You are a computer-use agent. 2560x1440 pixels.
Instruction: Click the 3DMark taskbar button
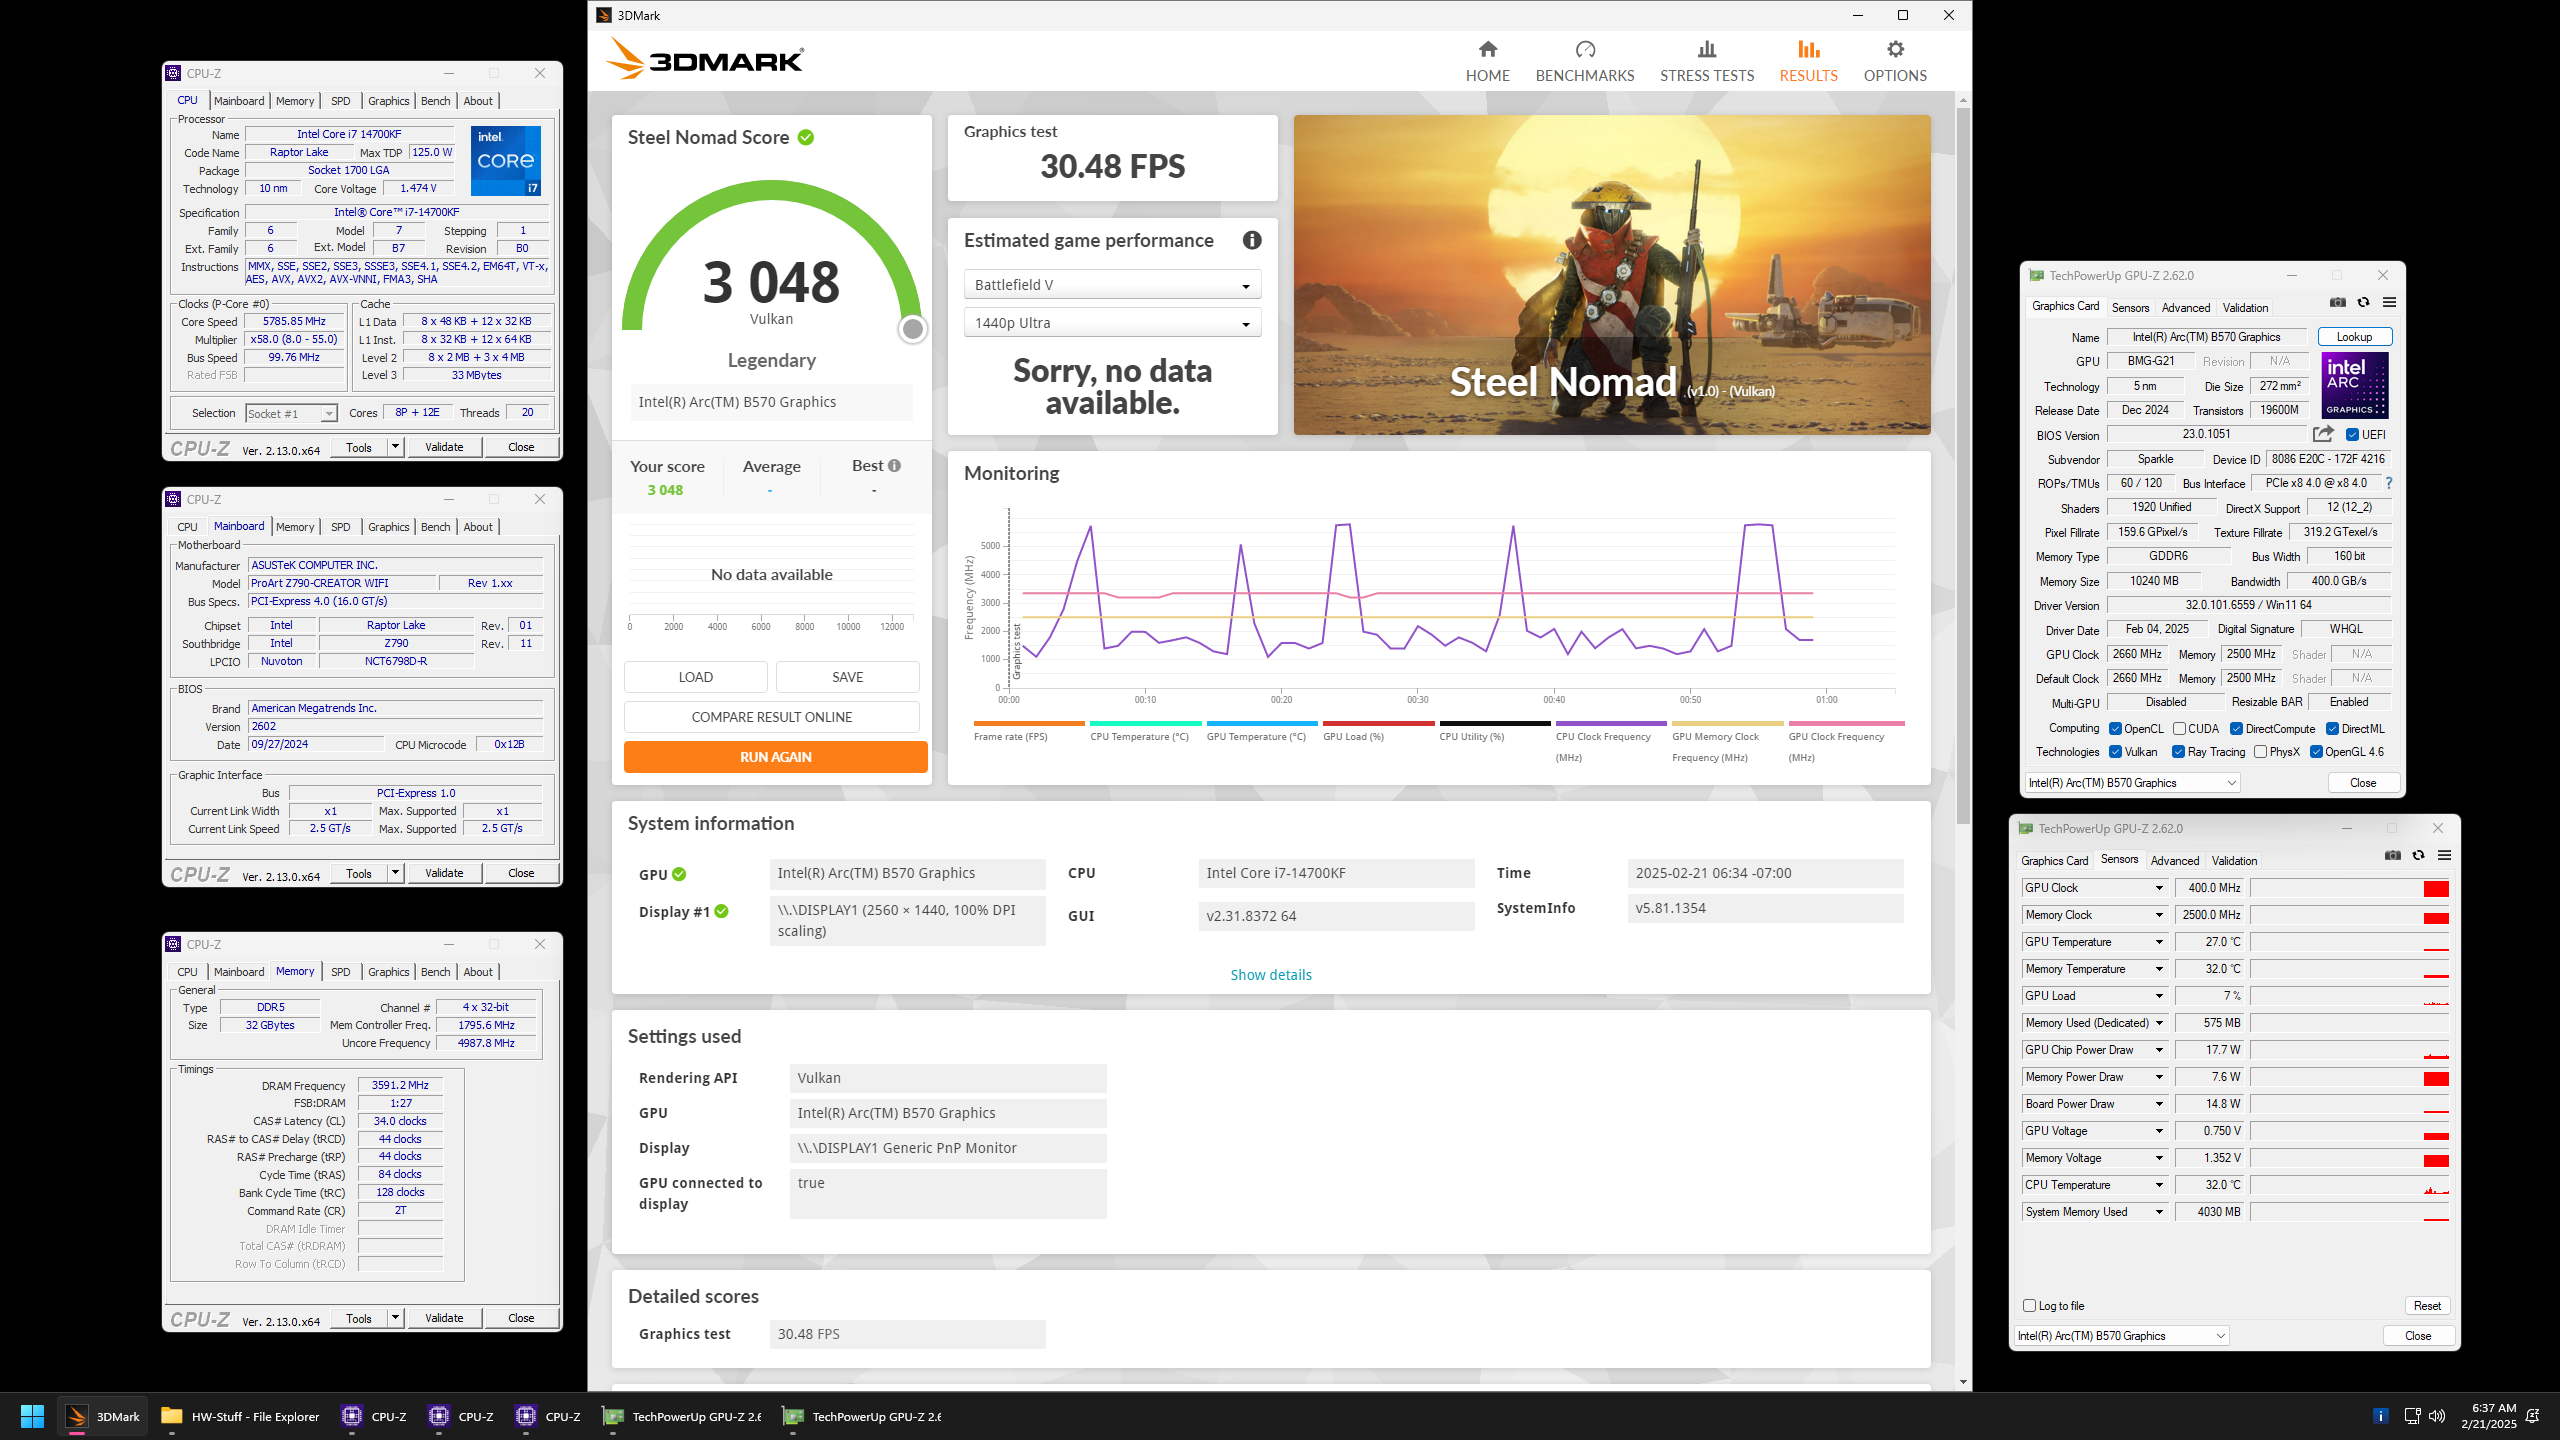click(x=102, y=1416)
